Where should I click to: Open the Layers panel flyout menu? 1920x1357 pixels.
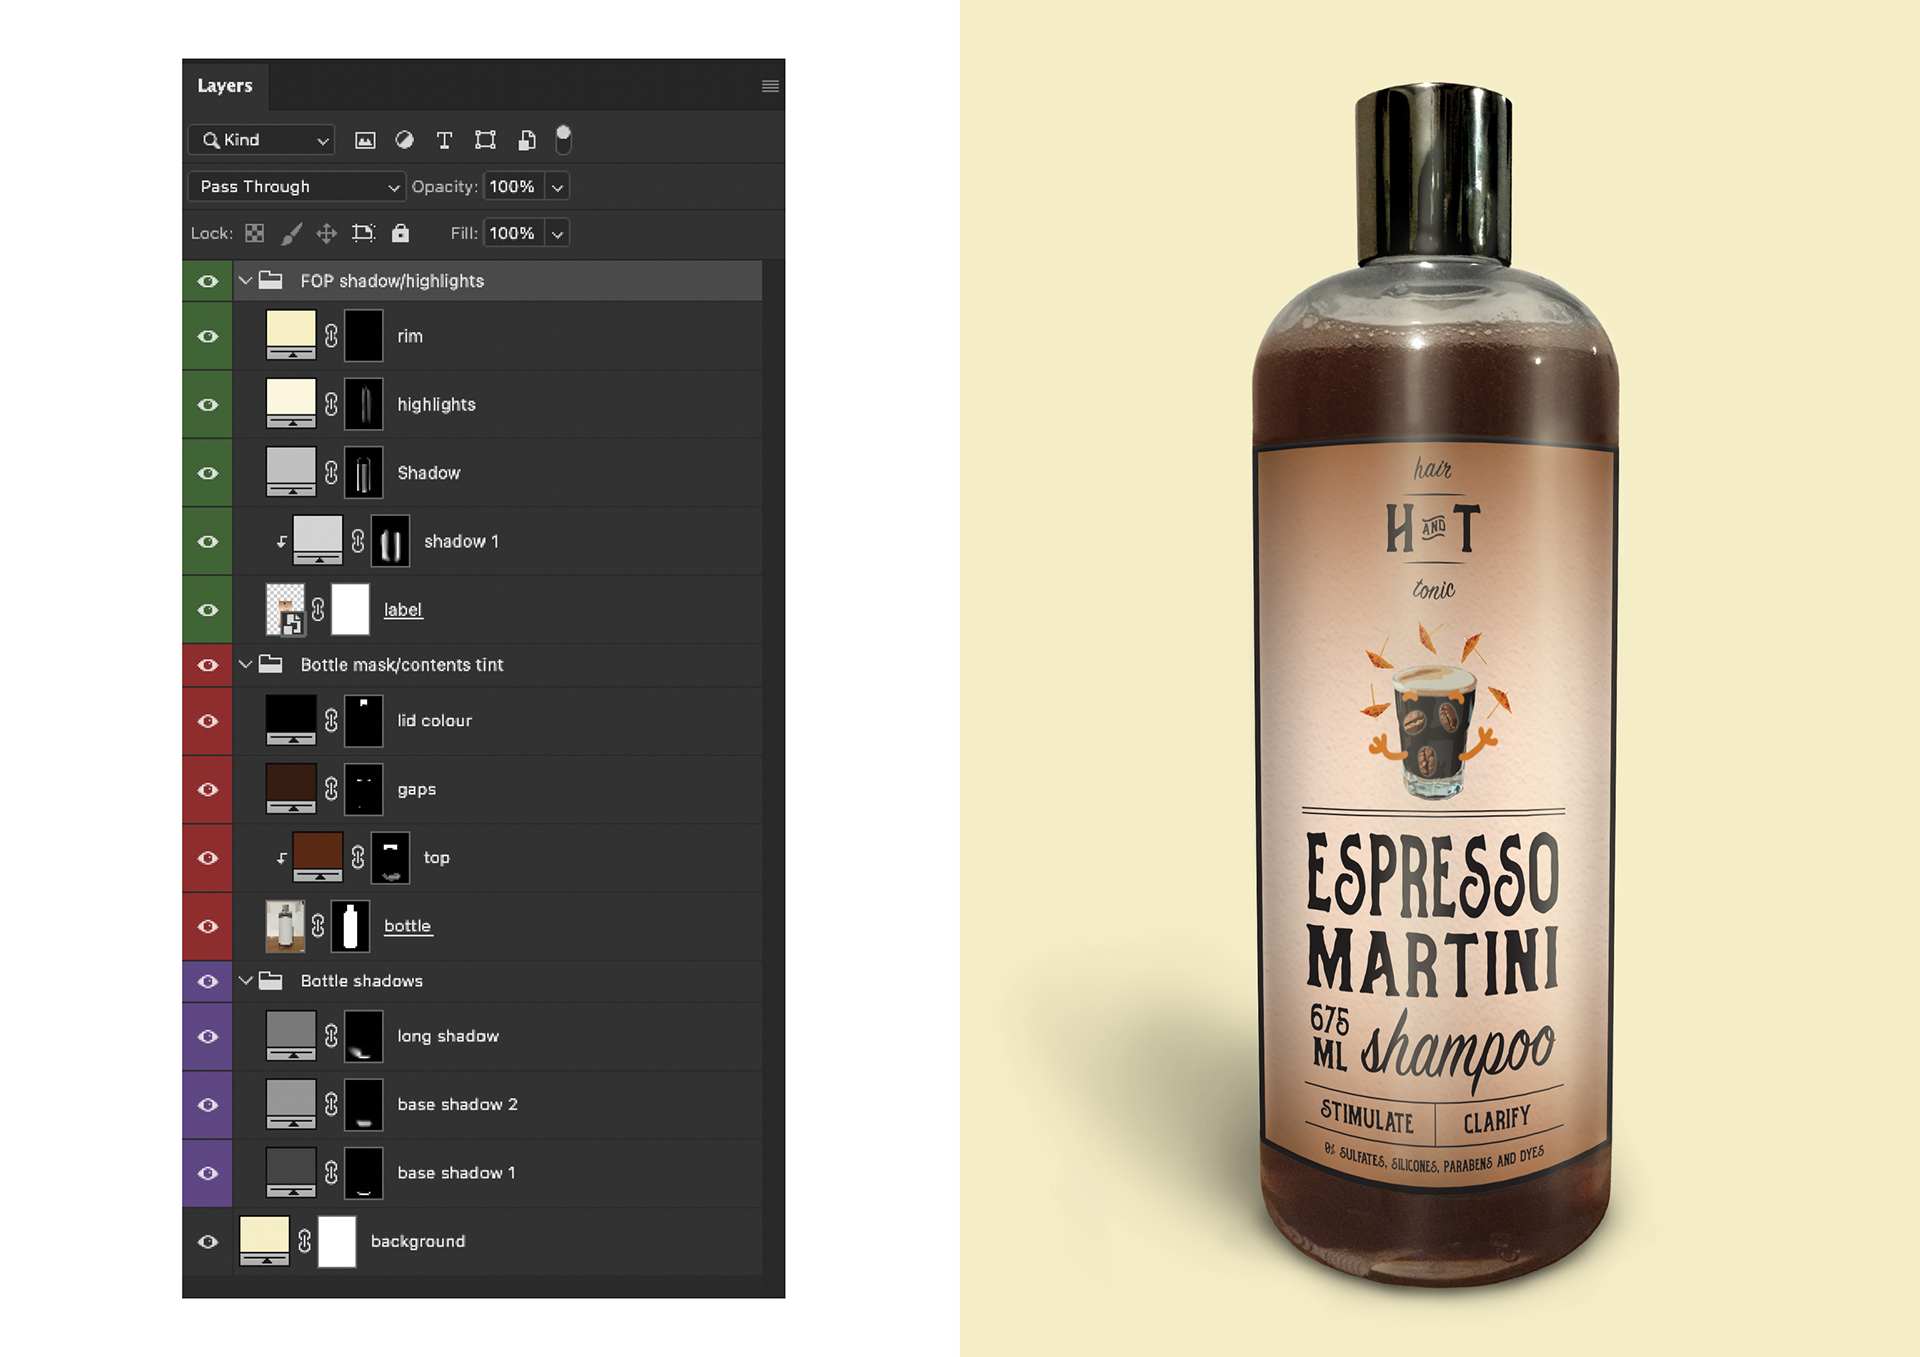(x=770, y=86)
